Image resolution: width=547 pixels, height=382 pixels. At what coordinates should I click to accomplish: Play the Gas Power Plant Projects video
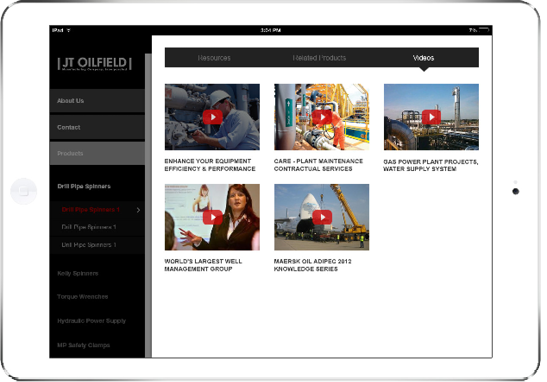point(431,117)
